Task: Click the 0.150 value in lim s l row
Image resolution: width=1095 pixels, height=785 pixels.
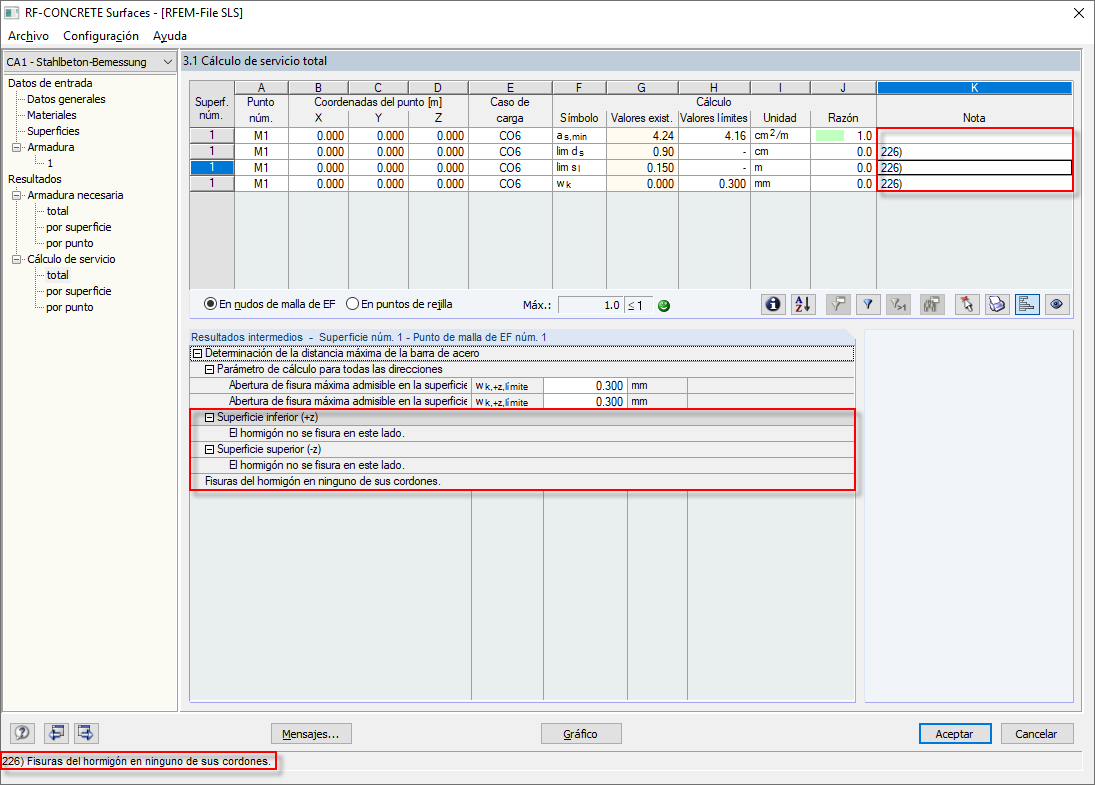Action: pos(642,168)
